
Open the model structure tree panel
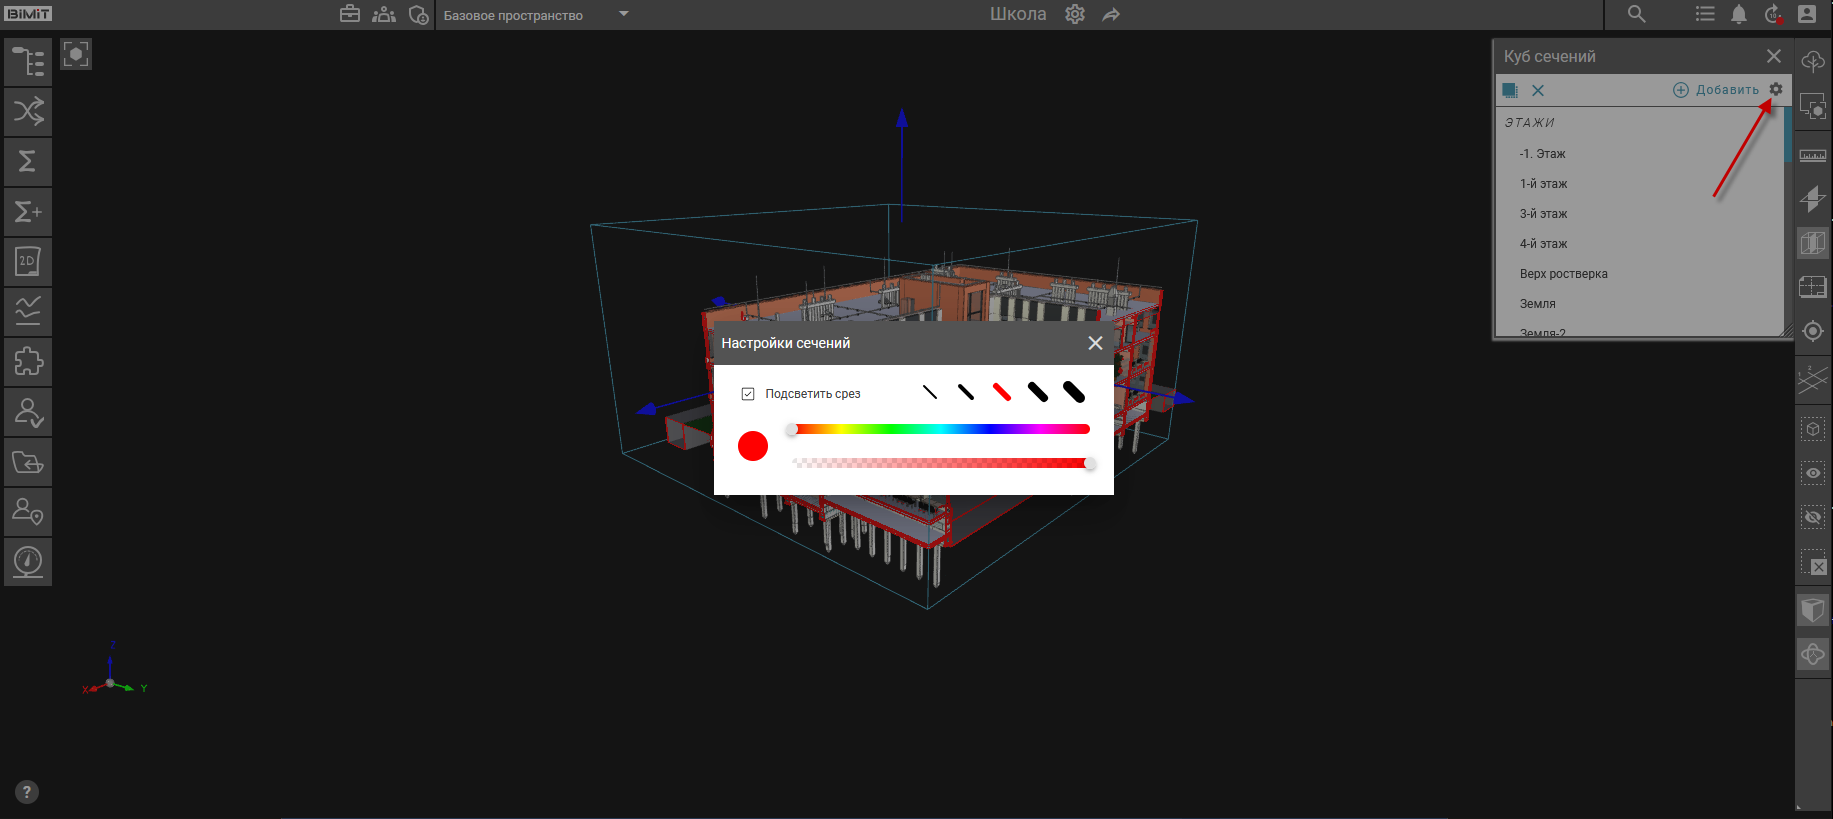click(28, 62)
